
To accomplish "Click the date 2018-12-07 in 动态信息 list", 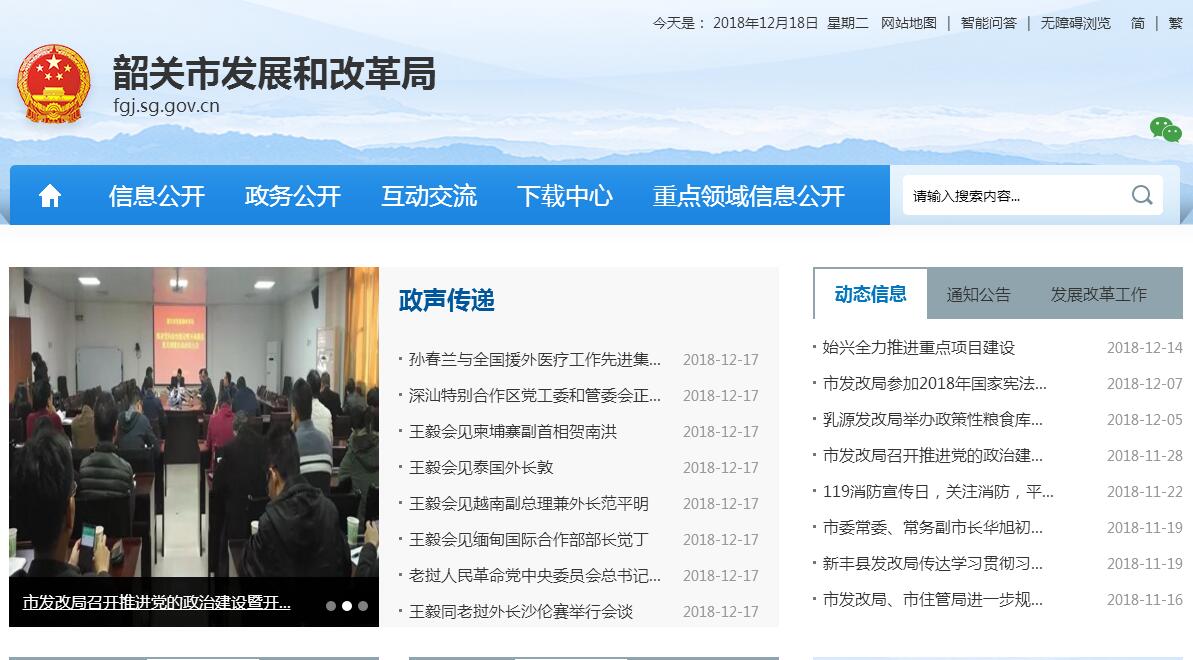I will pos(1145,384).
